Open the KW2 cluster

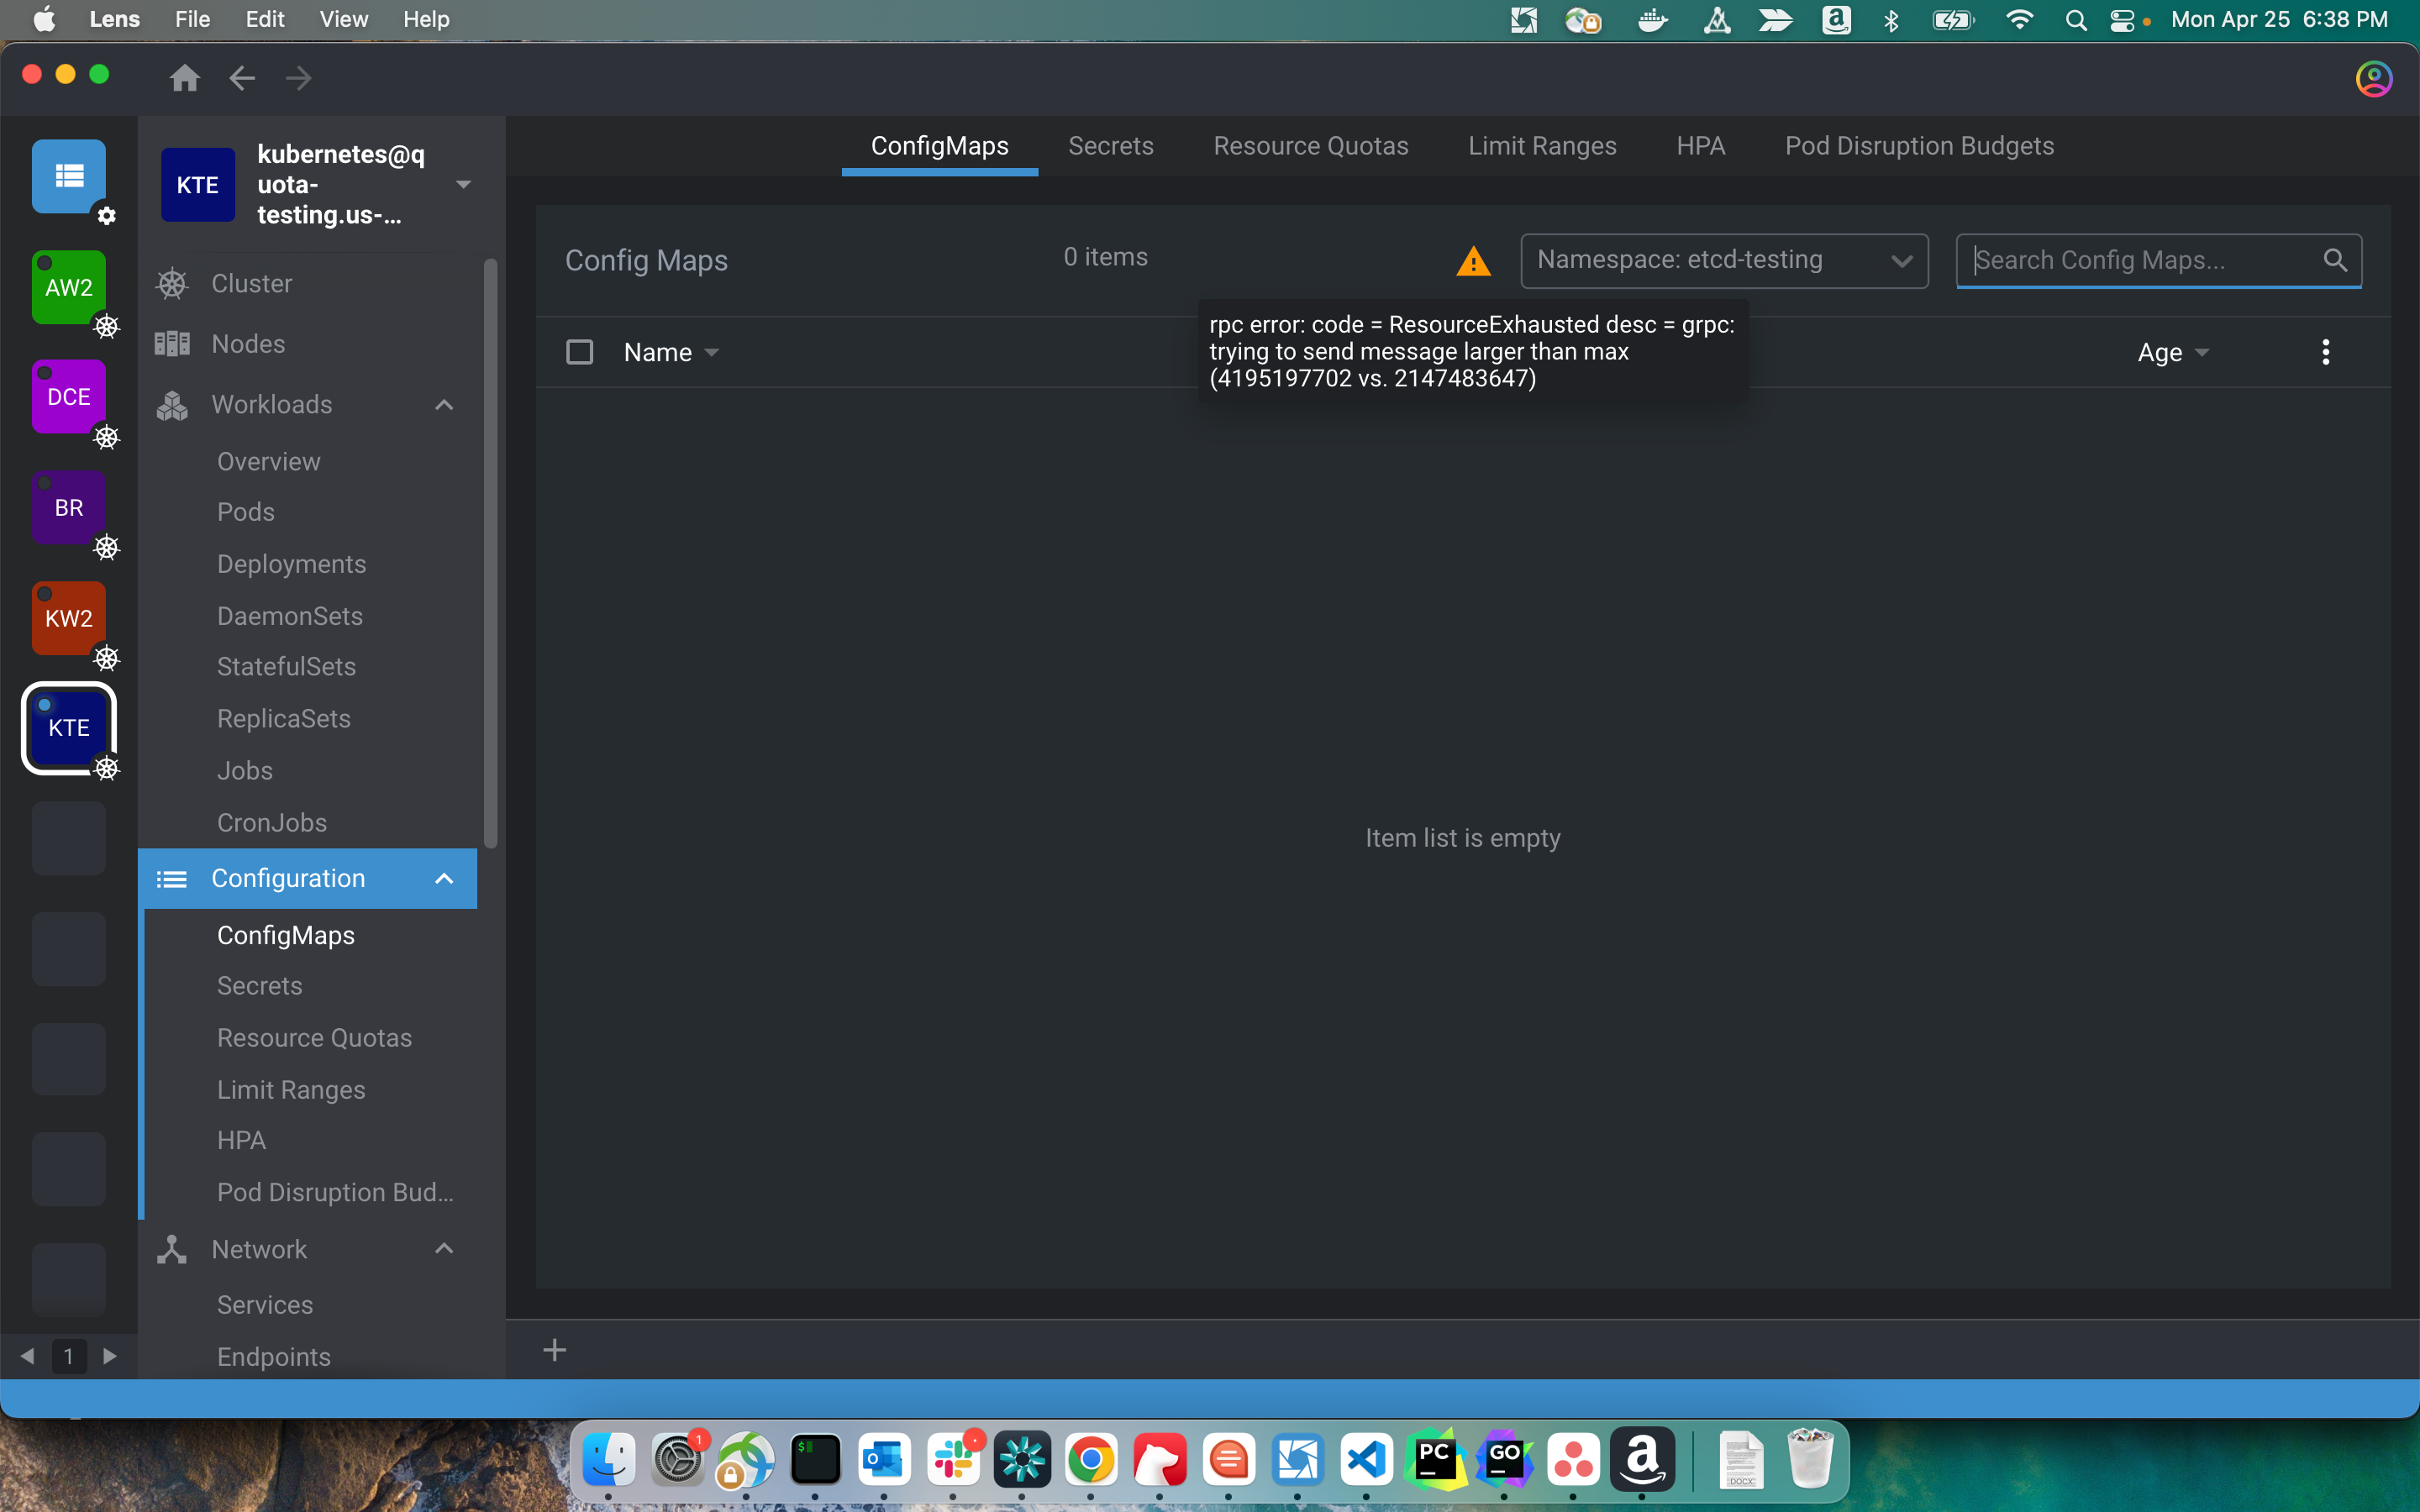68,618
